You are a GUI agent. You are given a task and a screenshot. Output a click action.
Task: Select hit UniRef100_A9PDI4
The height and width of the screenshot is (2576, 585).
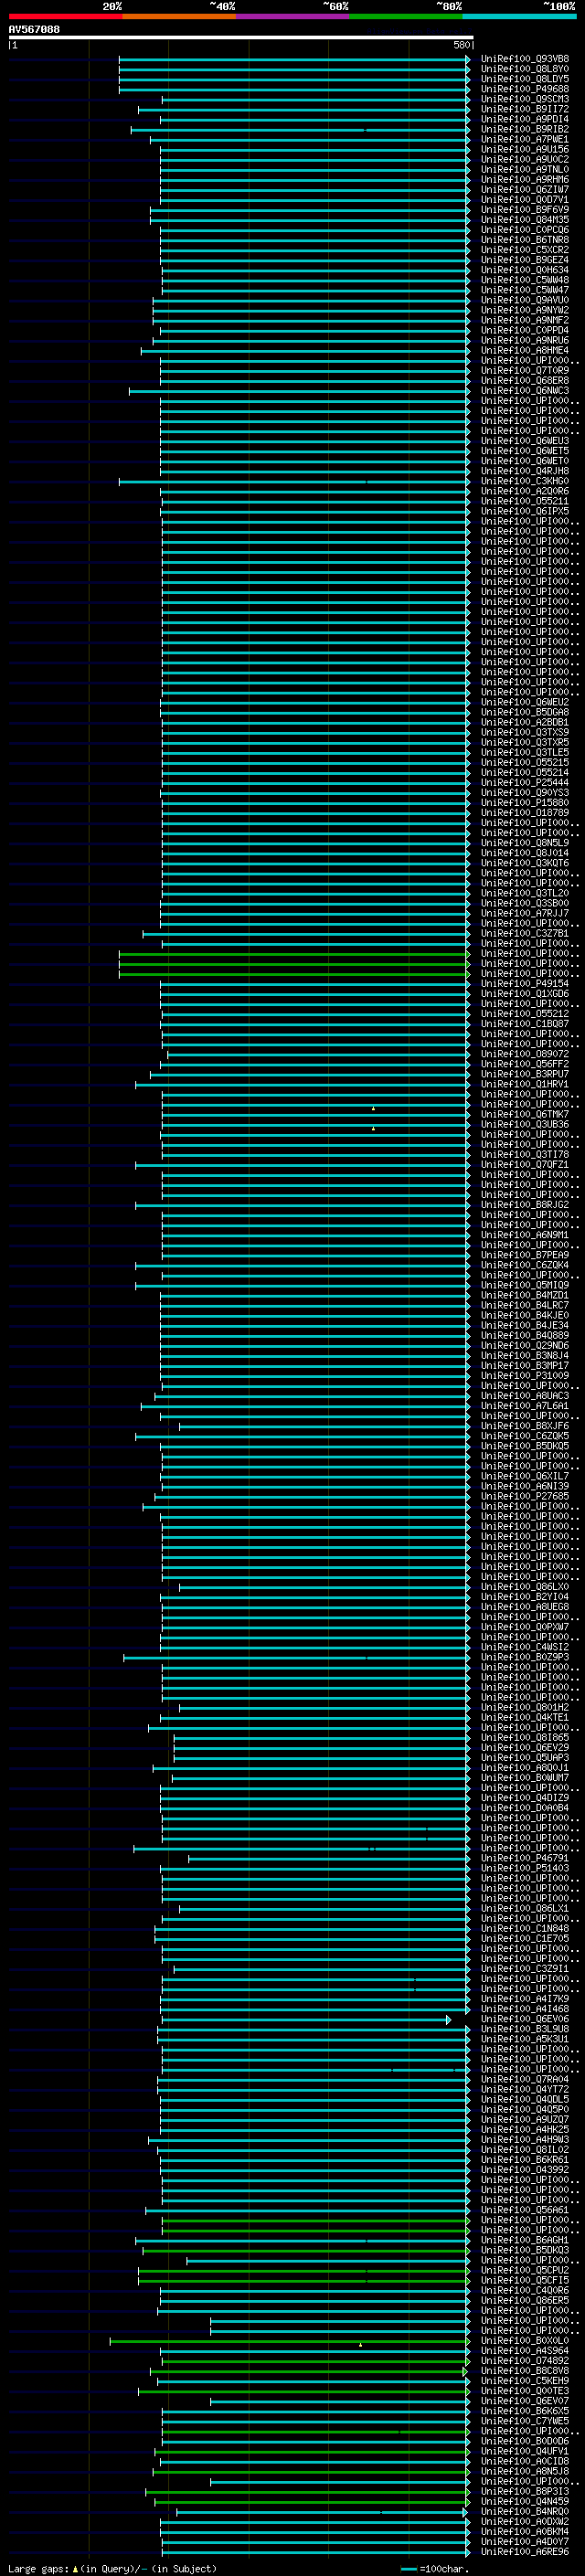click(x=525, y=119)
